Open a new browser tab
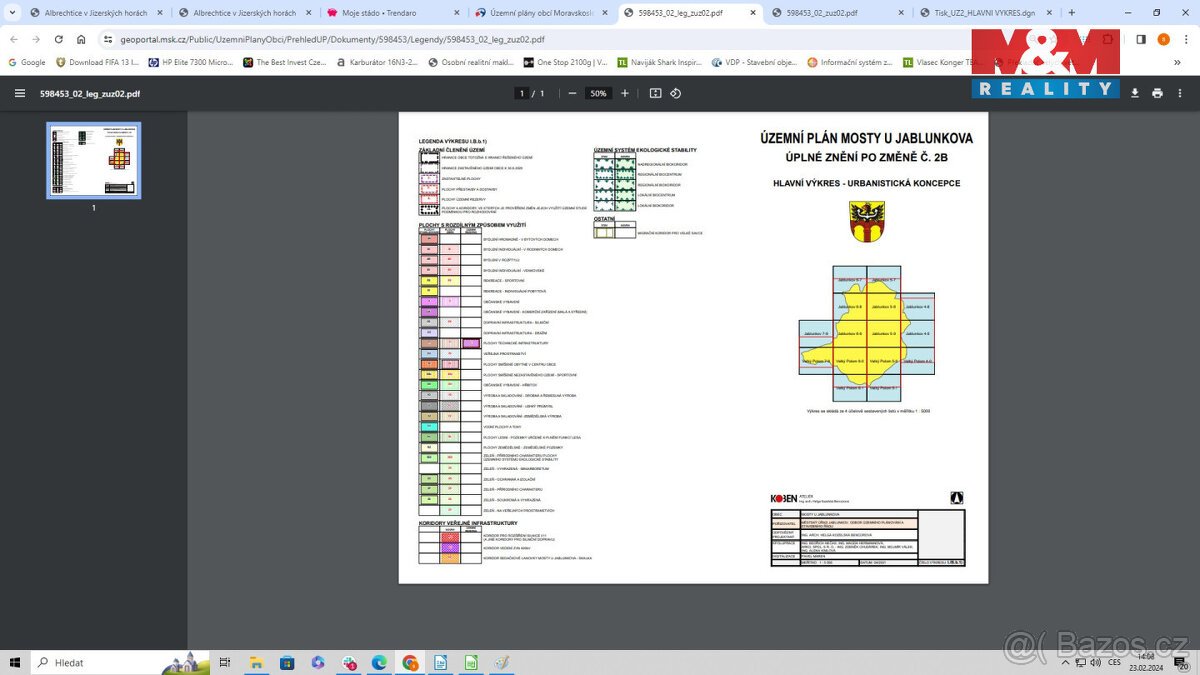The height and width of the screenshot is (675, 1200). 1072,13
